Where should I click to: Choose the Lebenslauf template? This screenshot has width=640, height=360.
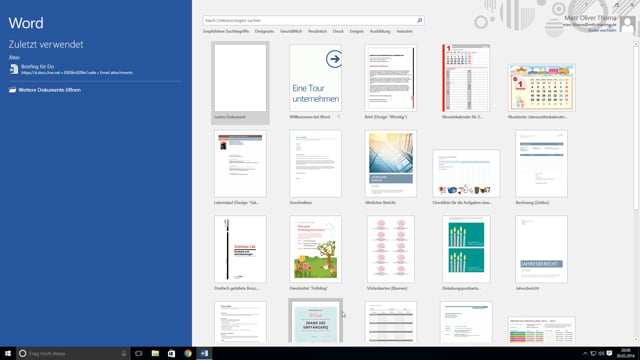[240, 164]
